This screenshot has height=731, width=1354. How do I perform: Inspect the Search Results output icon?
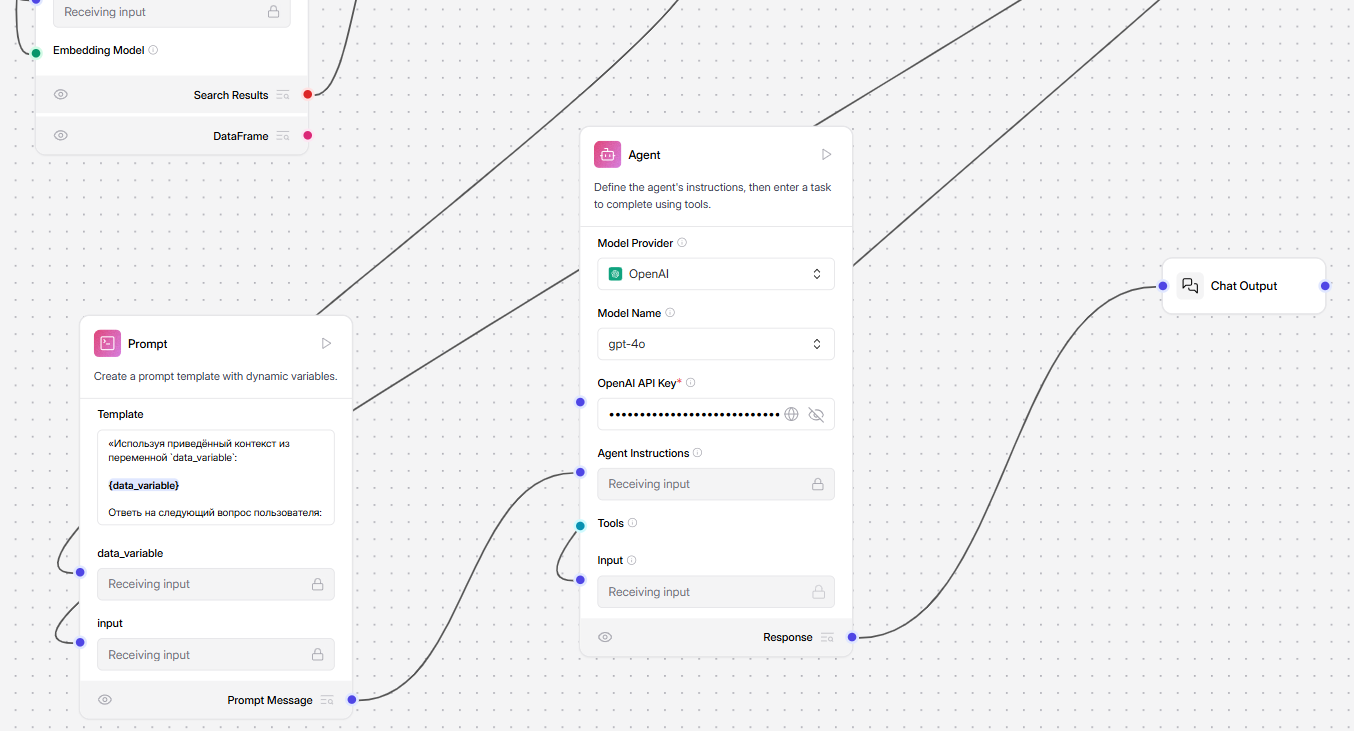point(283,96)
